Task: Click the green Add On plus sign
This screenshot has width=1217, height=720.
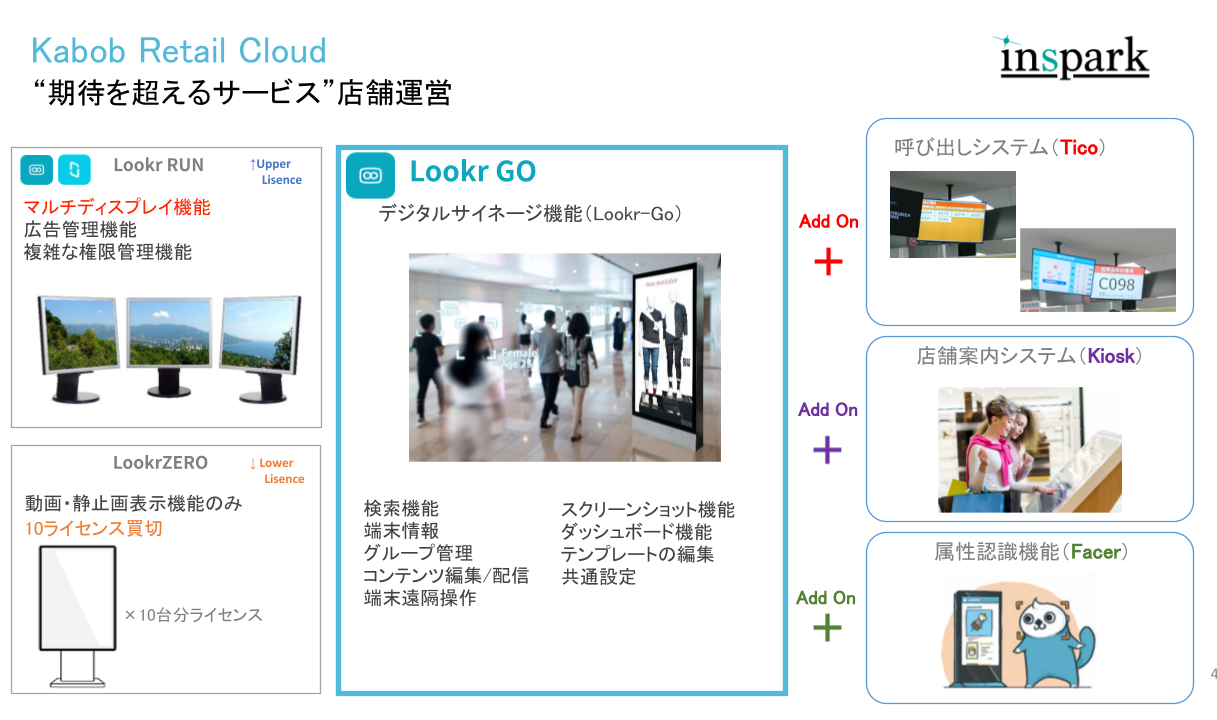Action: coord(827,628)
